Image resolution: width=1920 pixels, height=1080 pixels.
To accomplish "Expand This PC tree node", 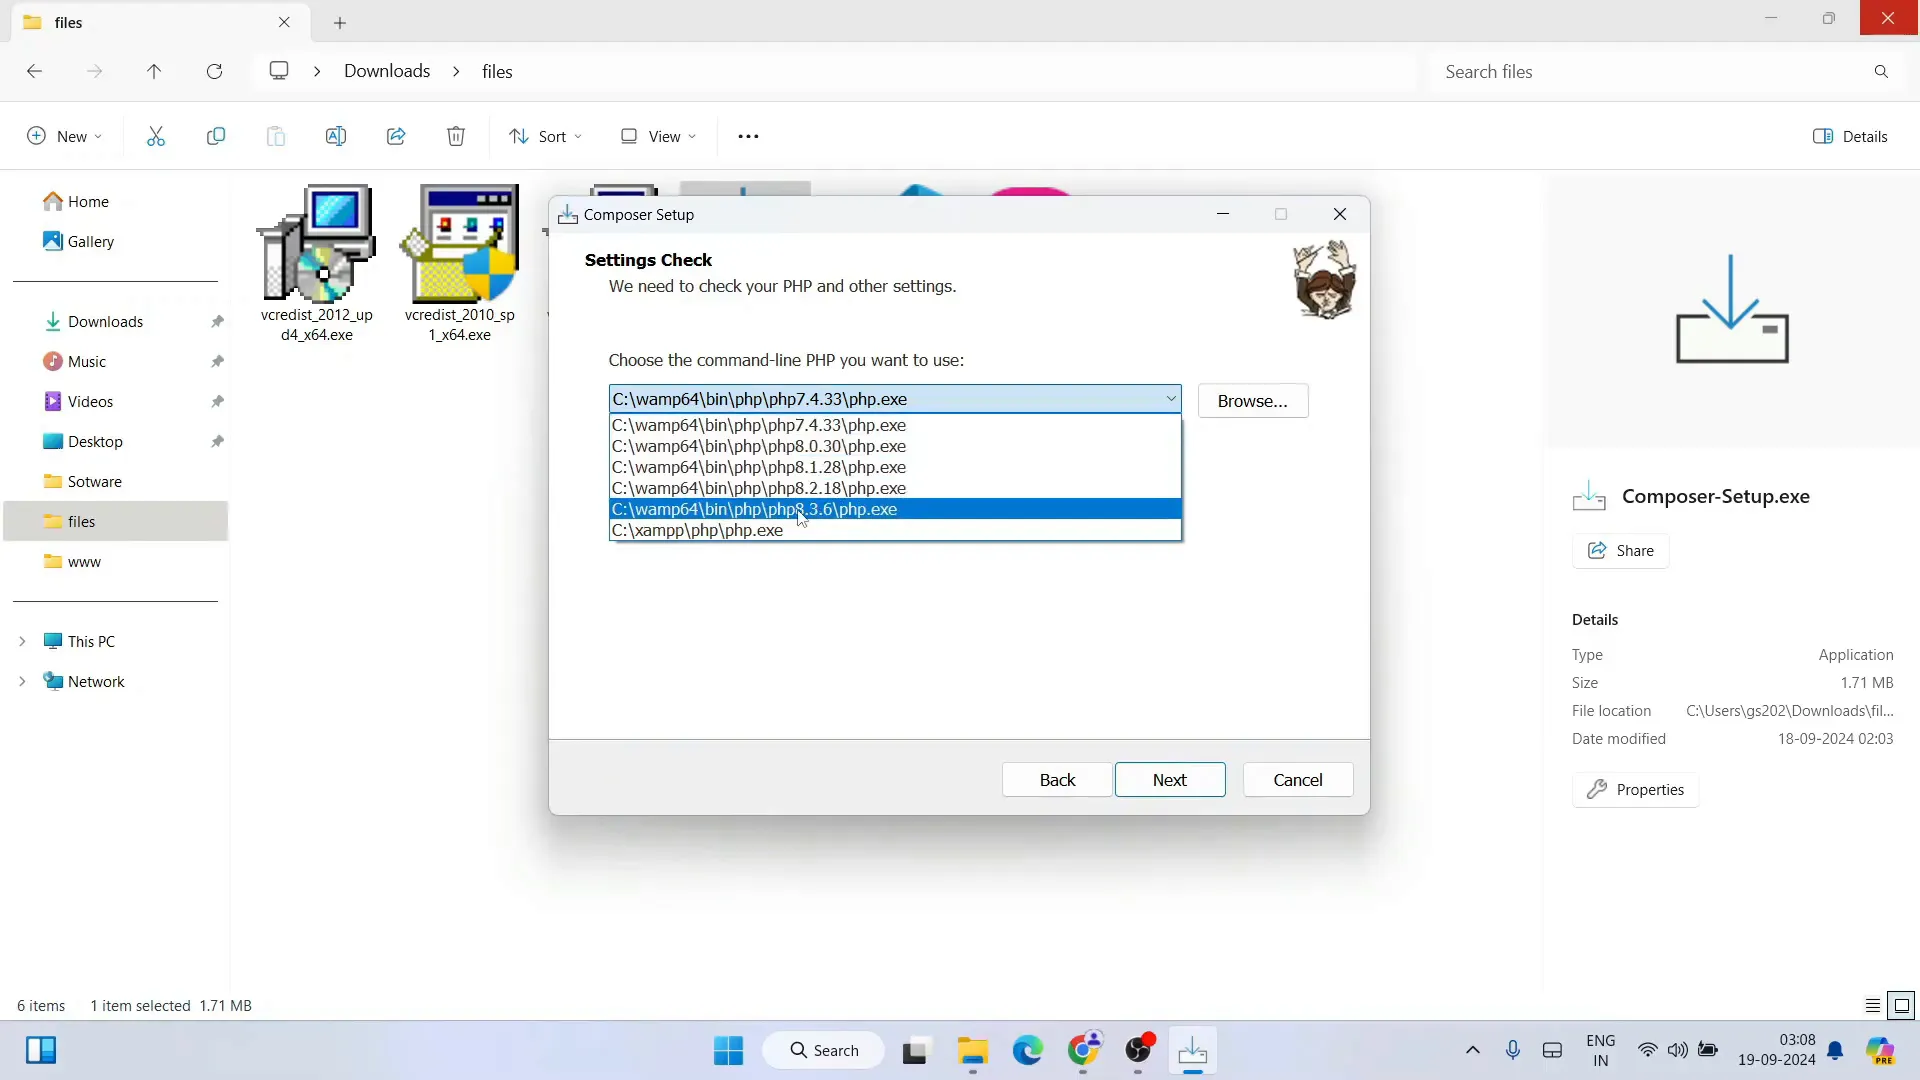I will 22,641.
